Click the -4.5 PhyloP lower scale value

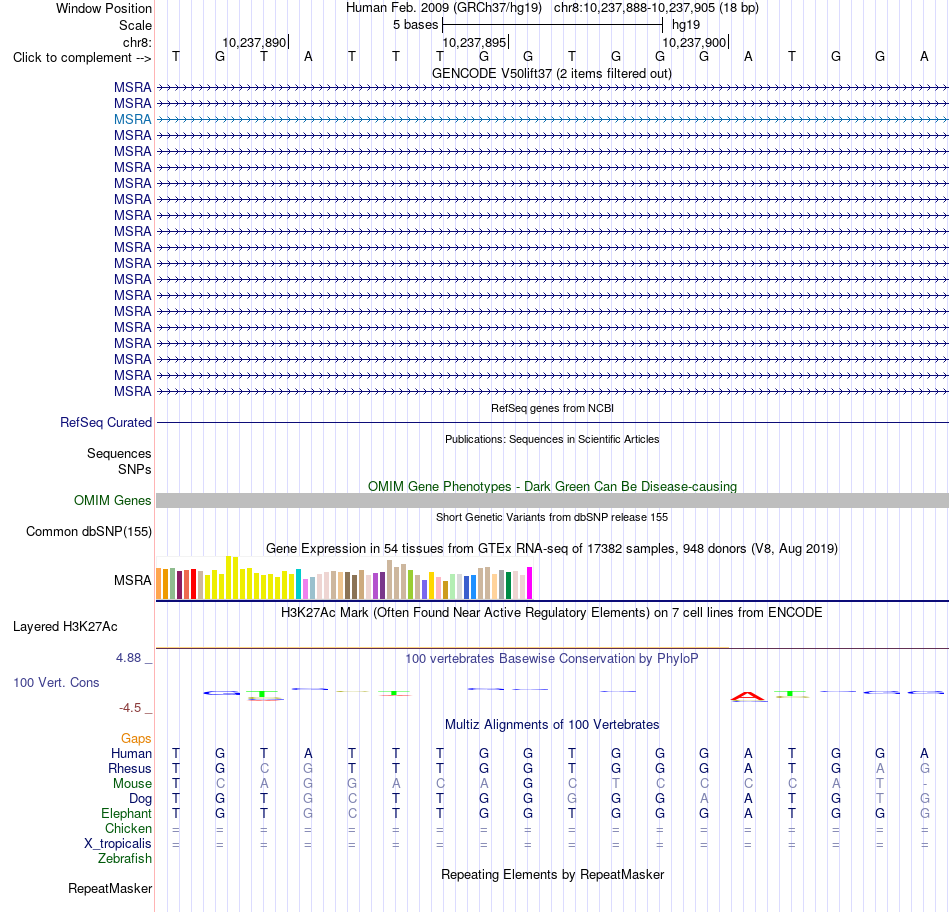coord(130,708)
